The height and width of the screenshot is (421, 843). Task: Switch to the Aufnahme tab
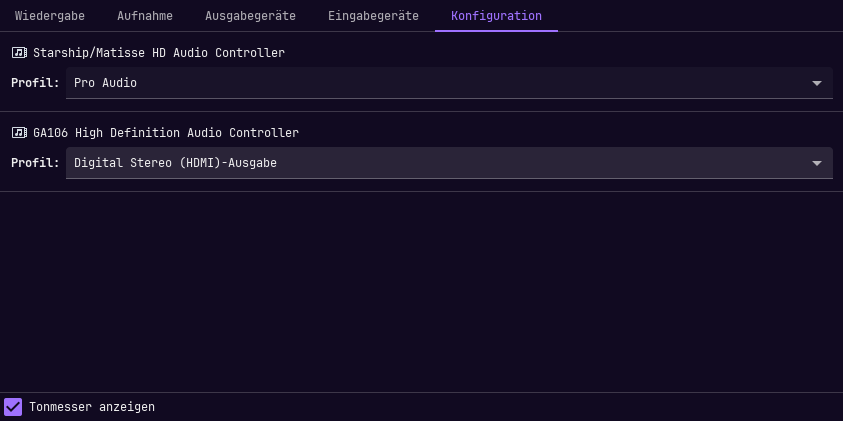(x=145, y=16)
